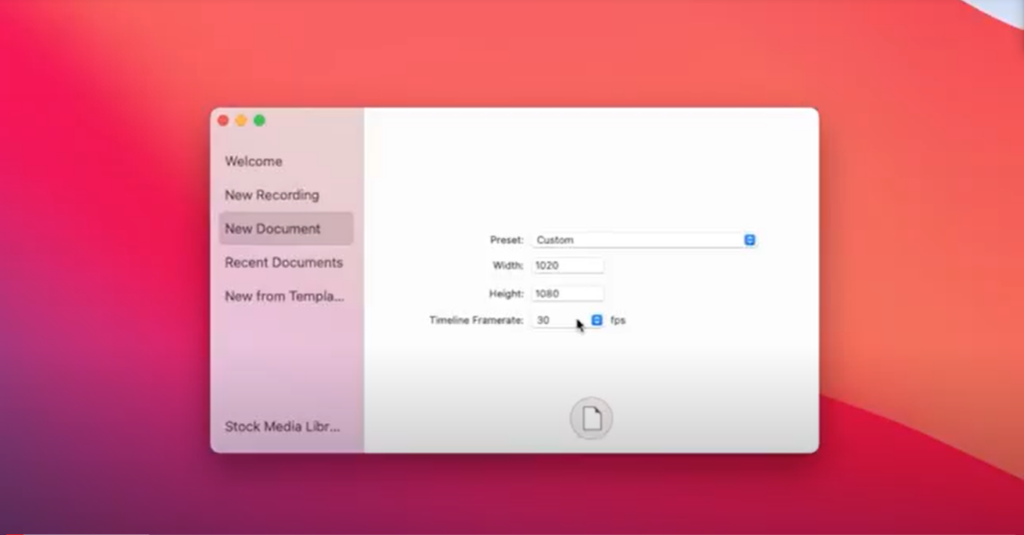Maximize the window with the green button
This screenshot has height=535, width=1024.
coord(259,120)
